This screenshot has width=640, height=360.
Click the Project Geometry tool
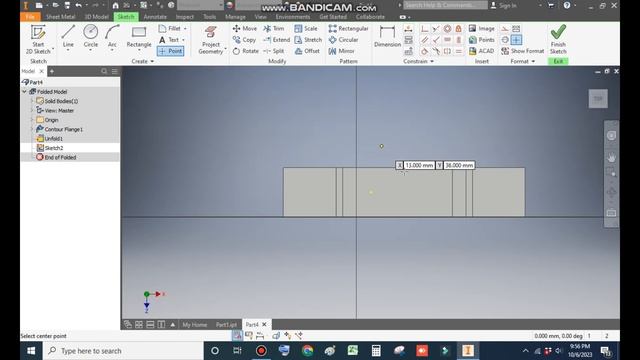[x=211, y=40]
